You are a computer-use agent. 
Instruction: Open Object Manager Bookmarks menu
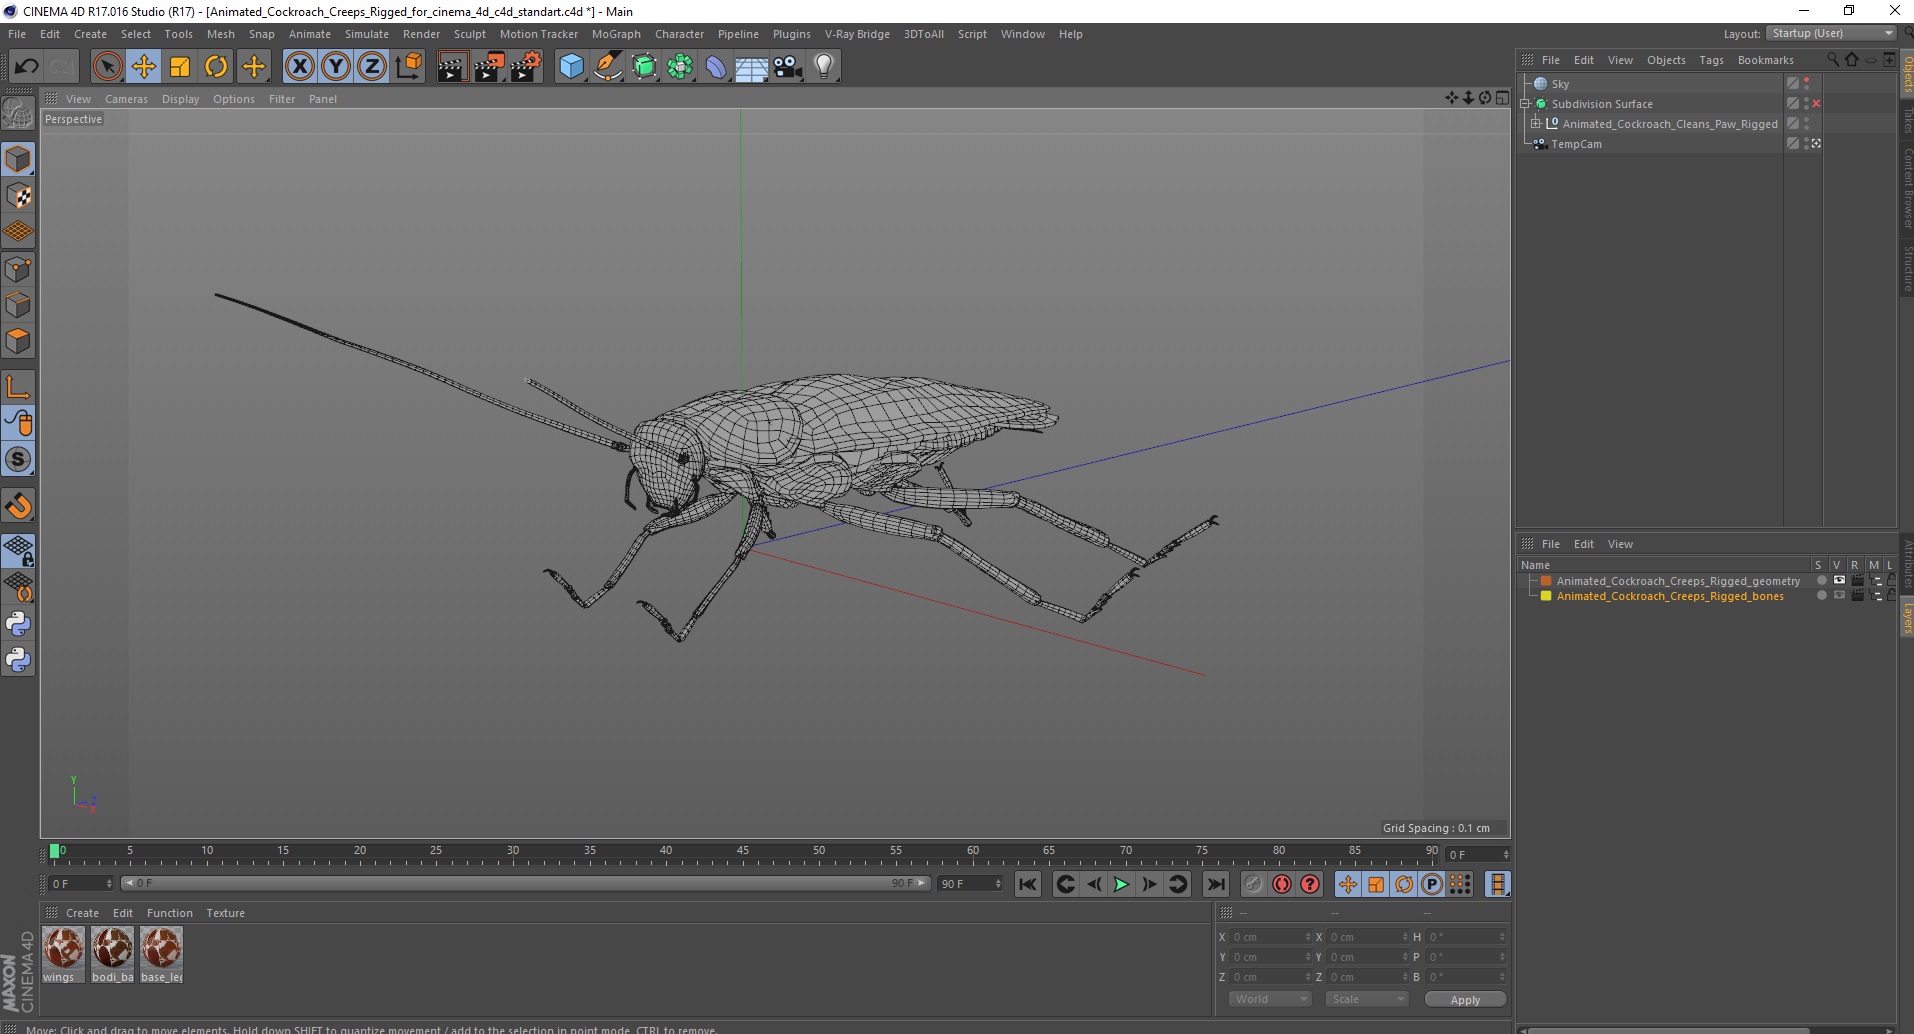(x=1765, y=60)
